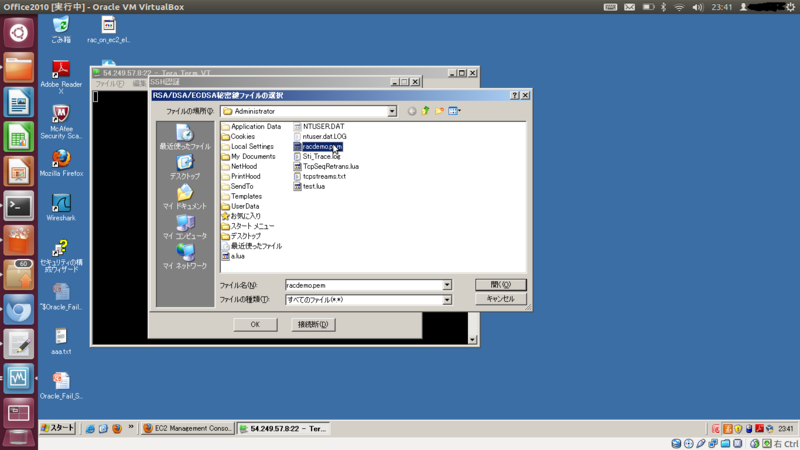Select Cookies folder
Image resolution: width=800 pixels, height=450 pixels.
(238, 136)
